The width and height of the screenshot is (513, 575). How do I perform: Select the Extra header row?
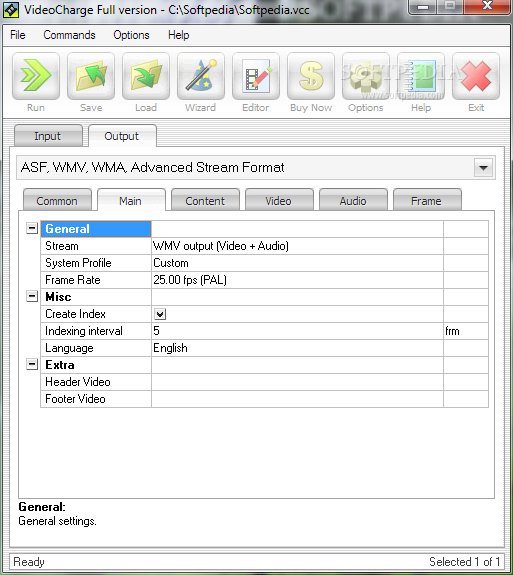[96, 365]
